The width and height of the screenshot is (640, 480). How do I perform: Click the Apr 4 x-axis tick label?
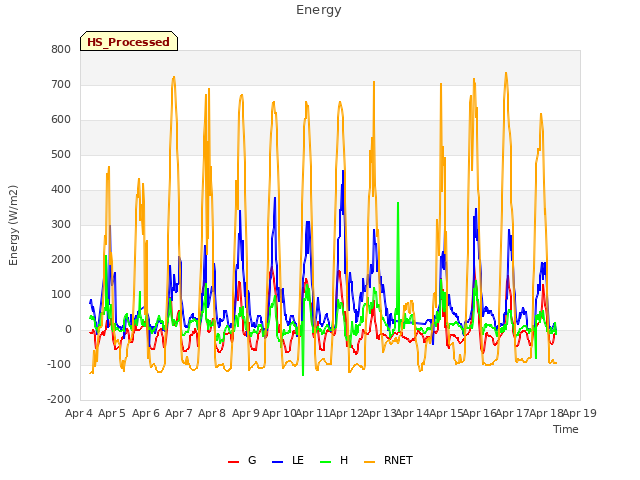79,413
